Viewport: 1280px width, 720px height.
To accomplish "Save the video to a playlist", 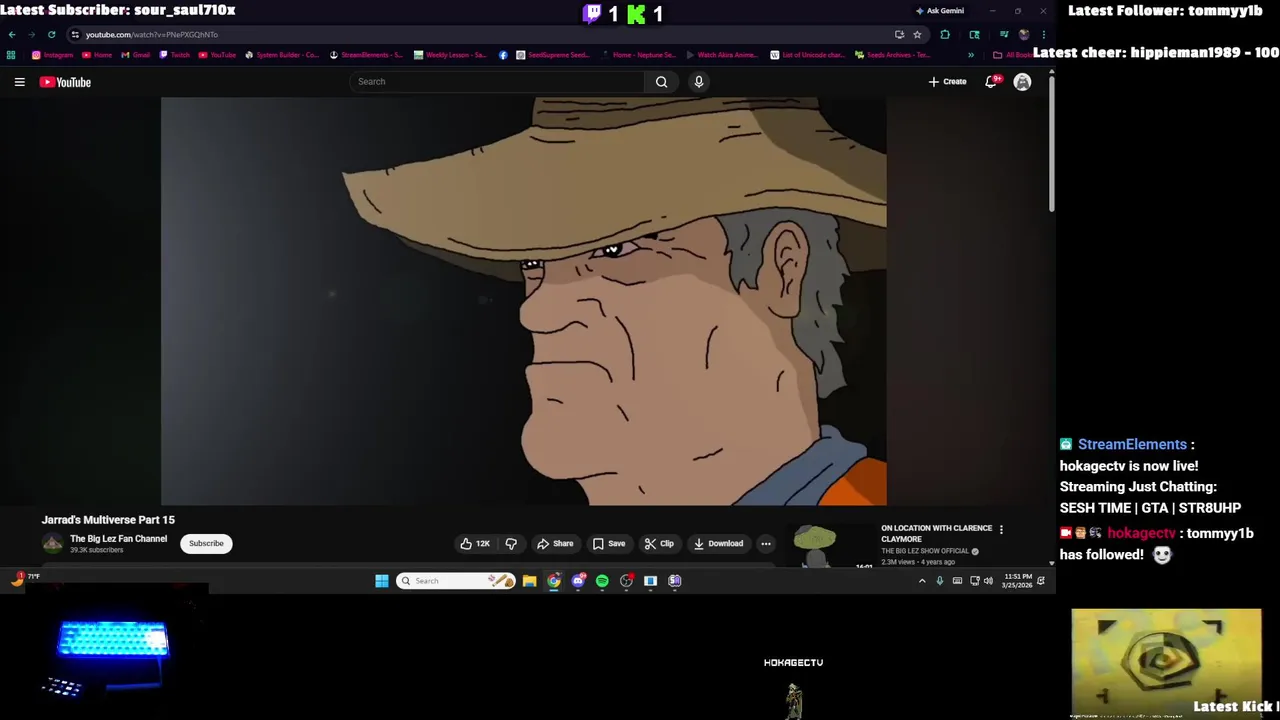I will coord(609,544).
